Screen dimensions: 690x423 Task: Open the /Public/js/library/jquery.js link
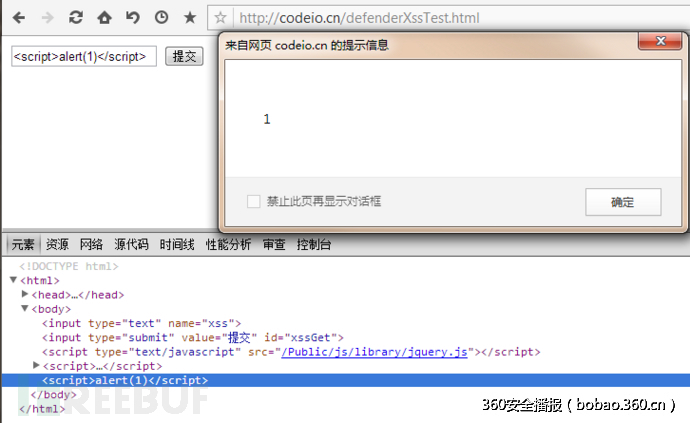coord(374,352)
